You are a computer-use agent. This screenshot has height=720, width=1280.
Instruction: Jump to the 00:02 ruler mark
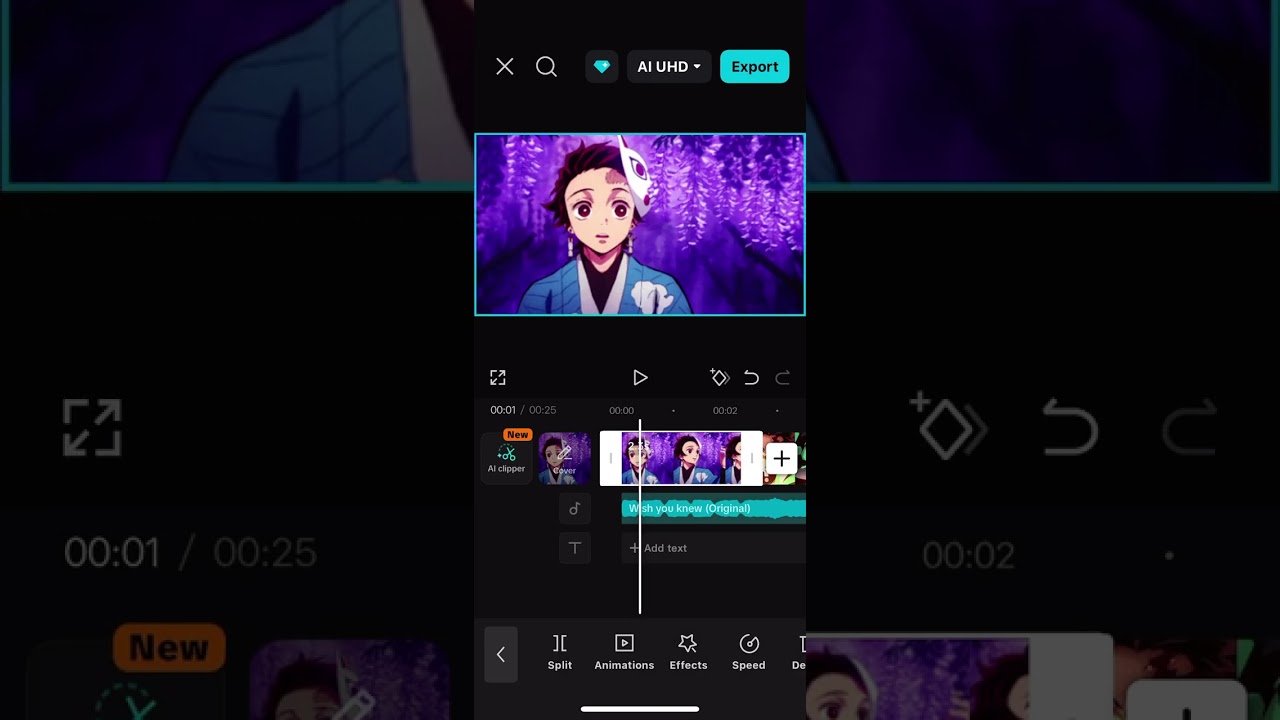point(725,411)
